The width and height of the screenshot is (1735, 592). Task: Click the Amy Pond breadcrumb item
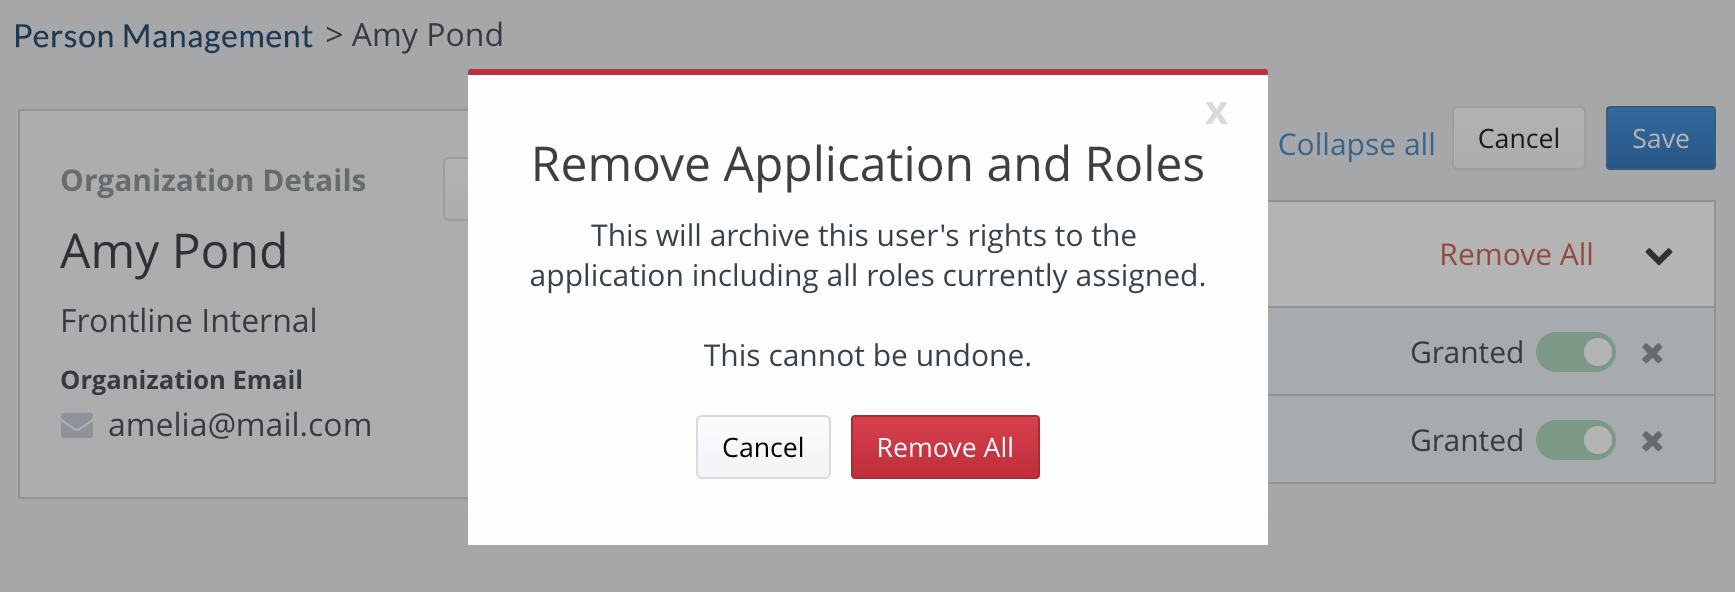[427, 36]
